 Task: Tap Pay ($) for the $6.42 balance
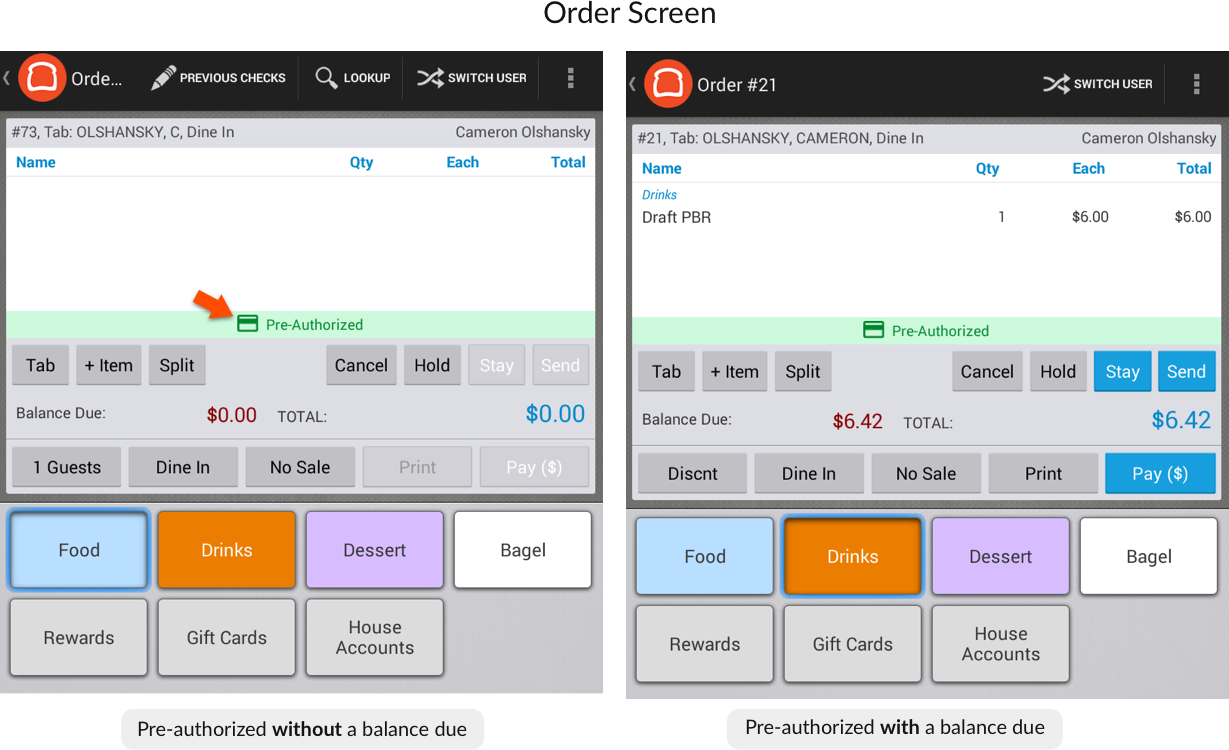click(1160, 472)
